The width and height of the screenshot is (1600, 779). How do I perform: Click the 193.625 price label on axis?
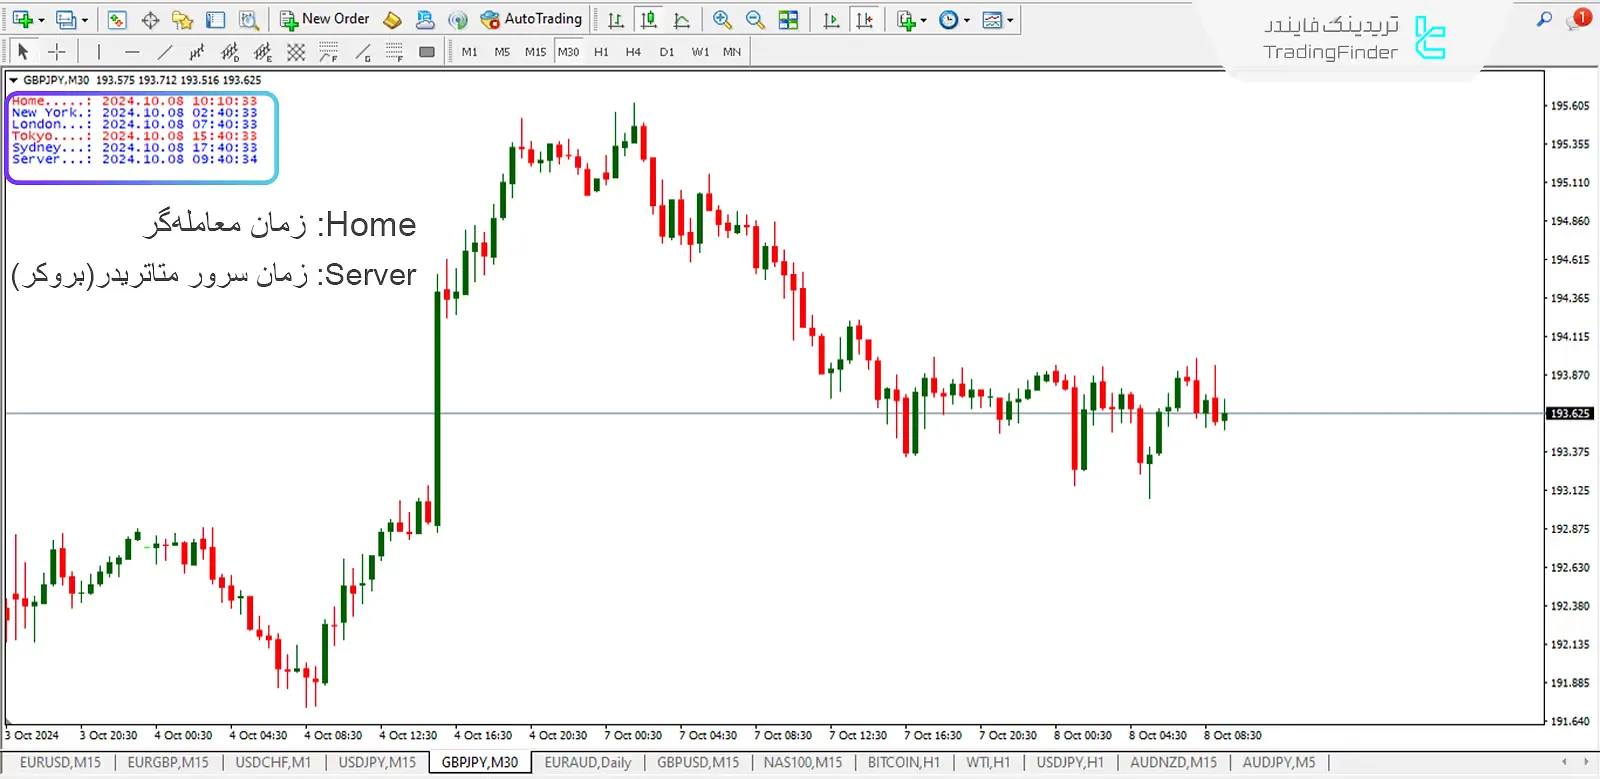(x=1569, y=413)
